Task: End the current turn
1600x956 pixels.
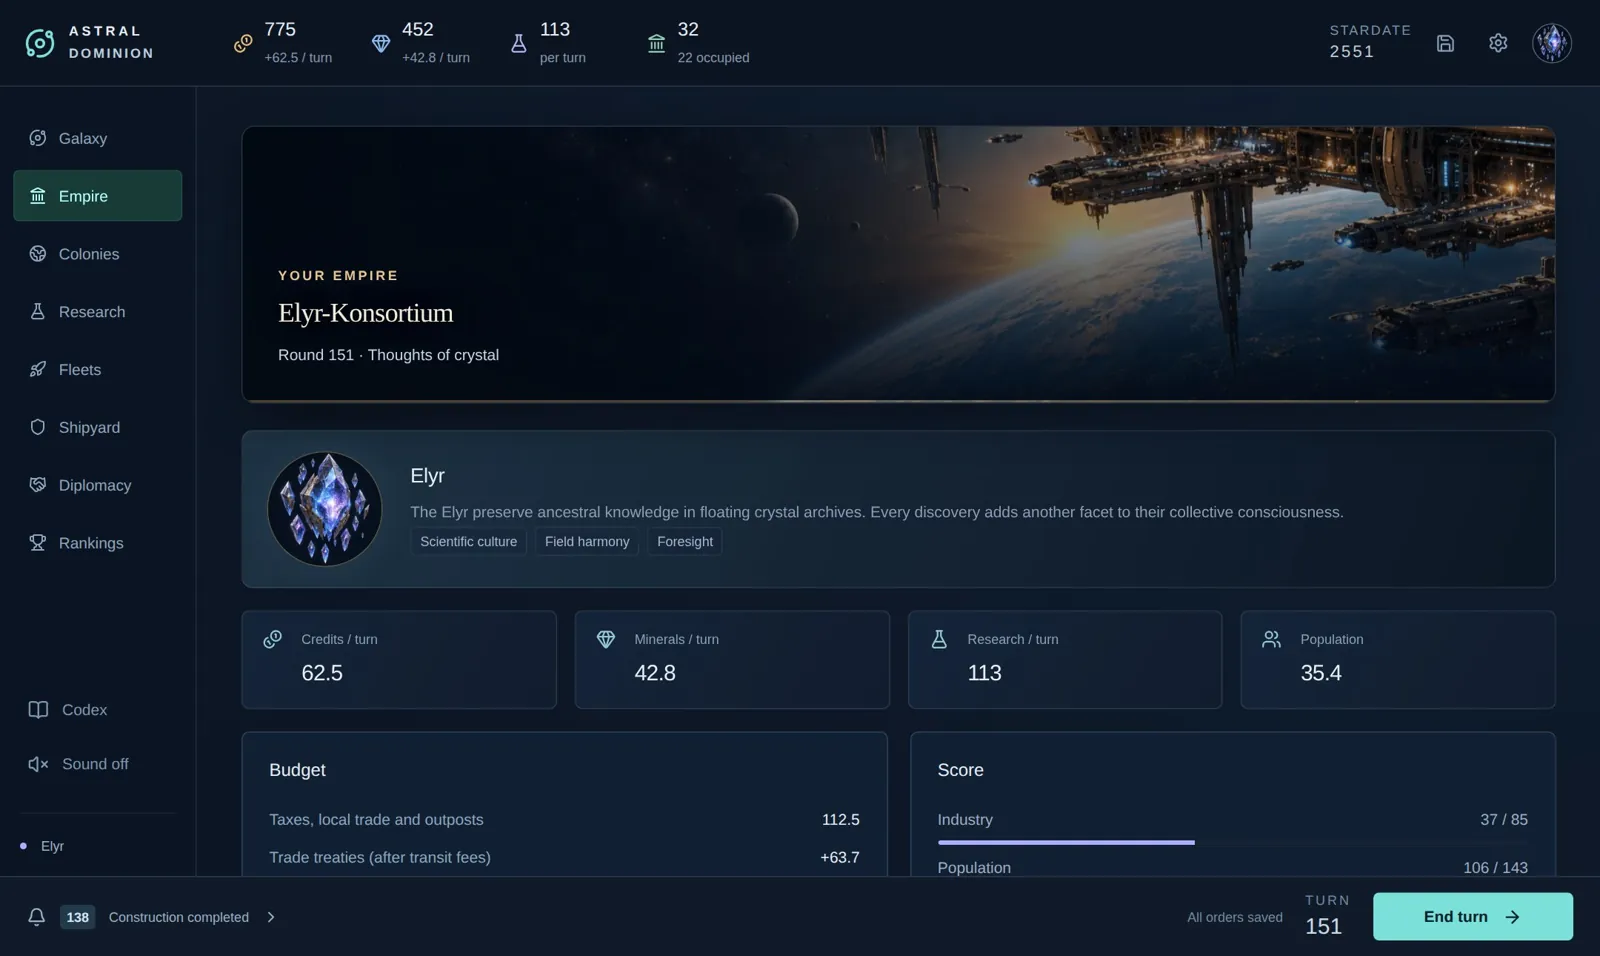Action: pyautogui.click(x=1472, y=917)
